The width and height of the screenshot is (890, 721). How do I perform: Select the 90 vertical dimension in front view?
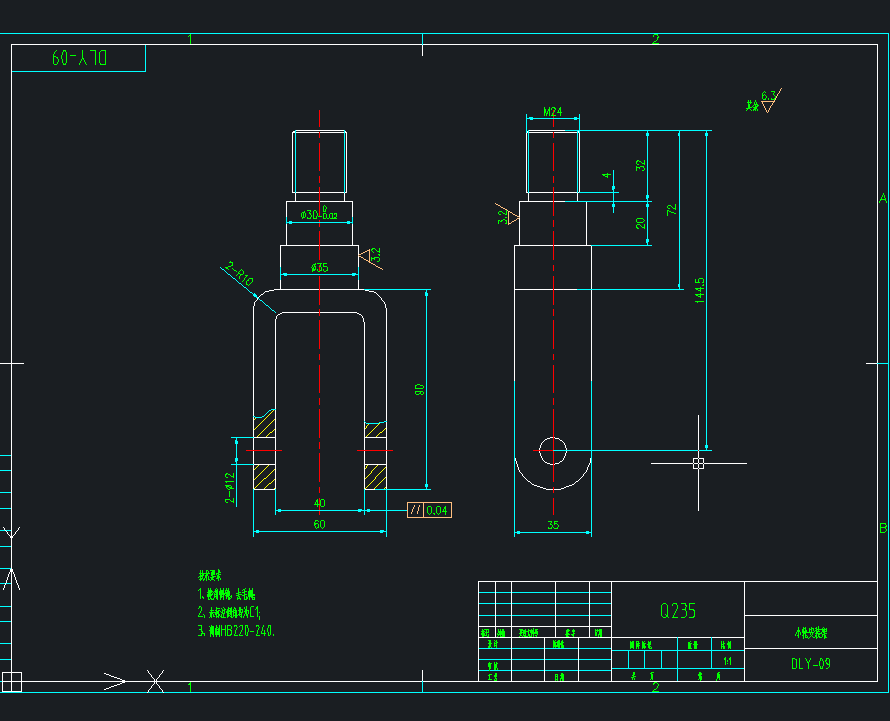419,389
